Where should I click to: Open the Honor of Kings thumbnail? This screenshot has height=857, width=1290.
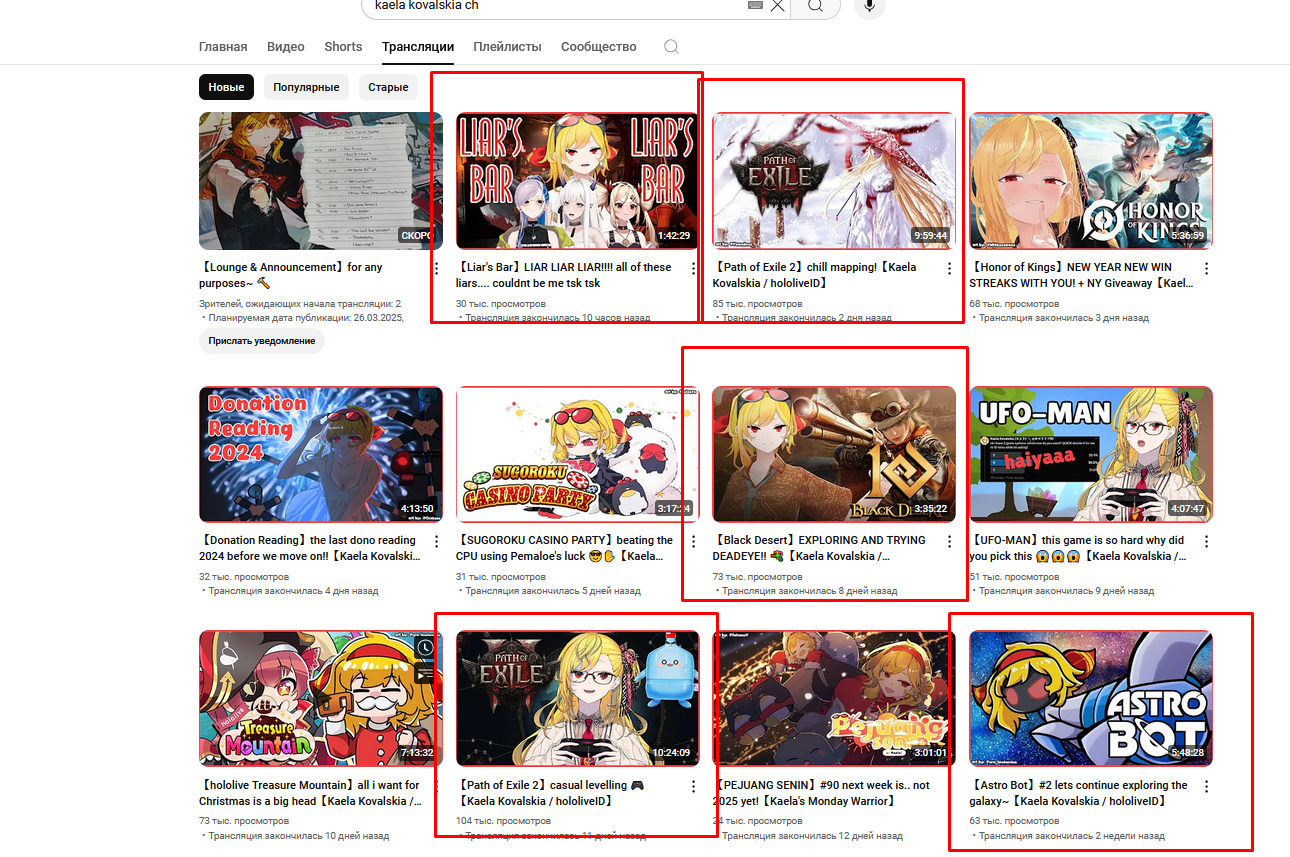pyautogui.click(x=1091, y=181)
